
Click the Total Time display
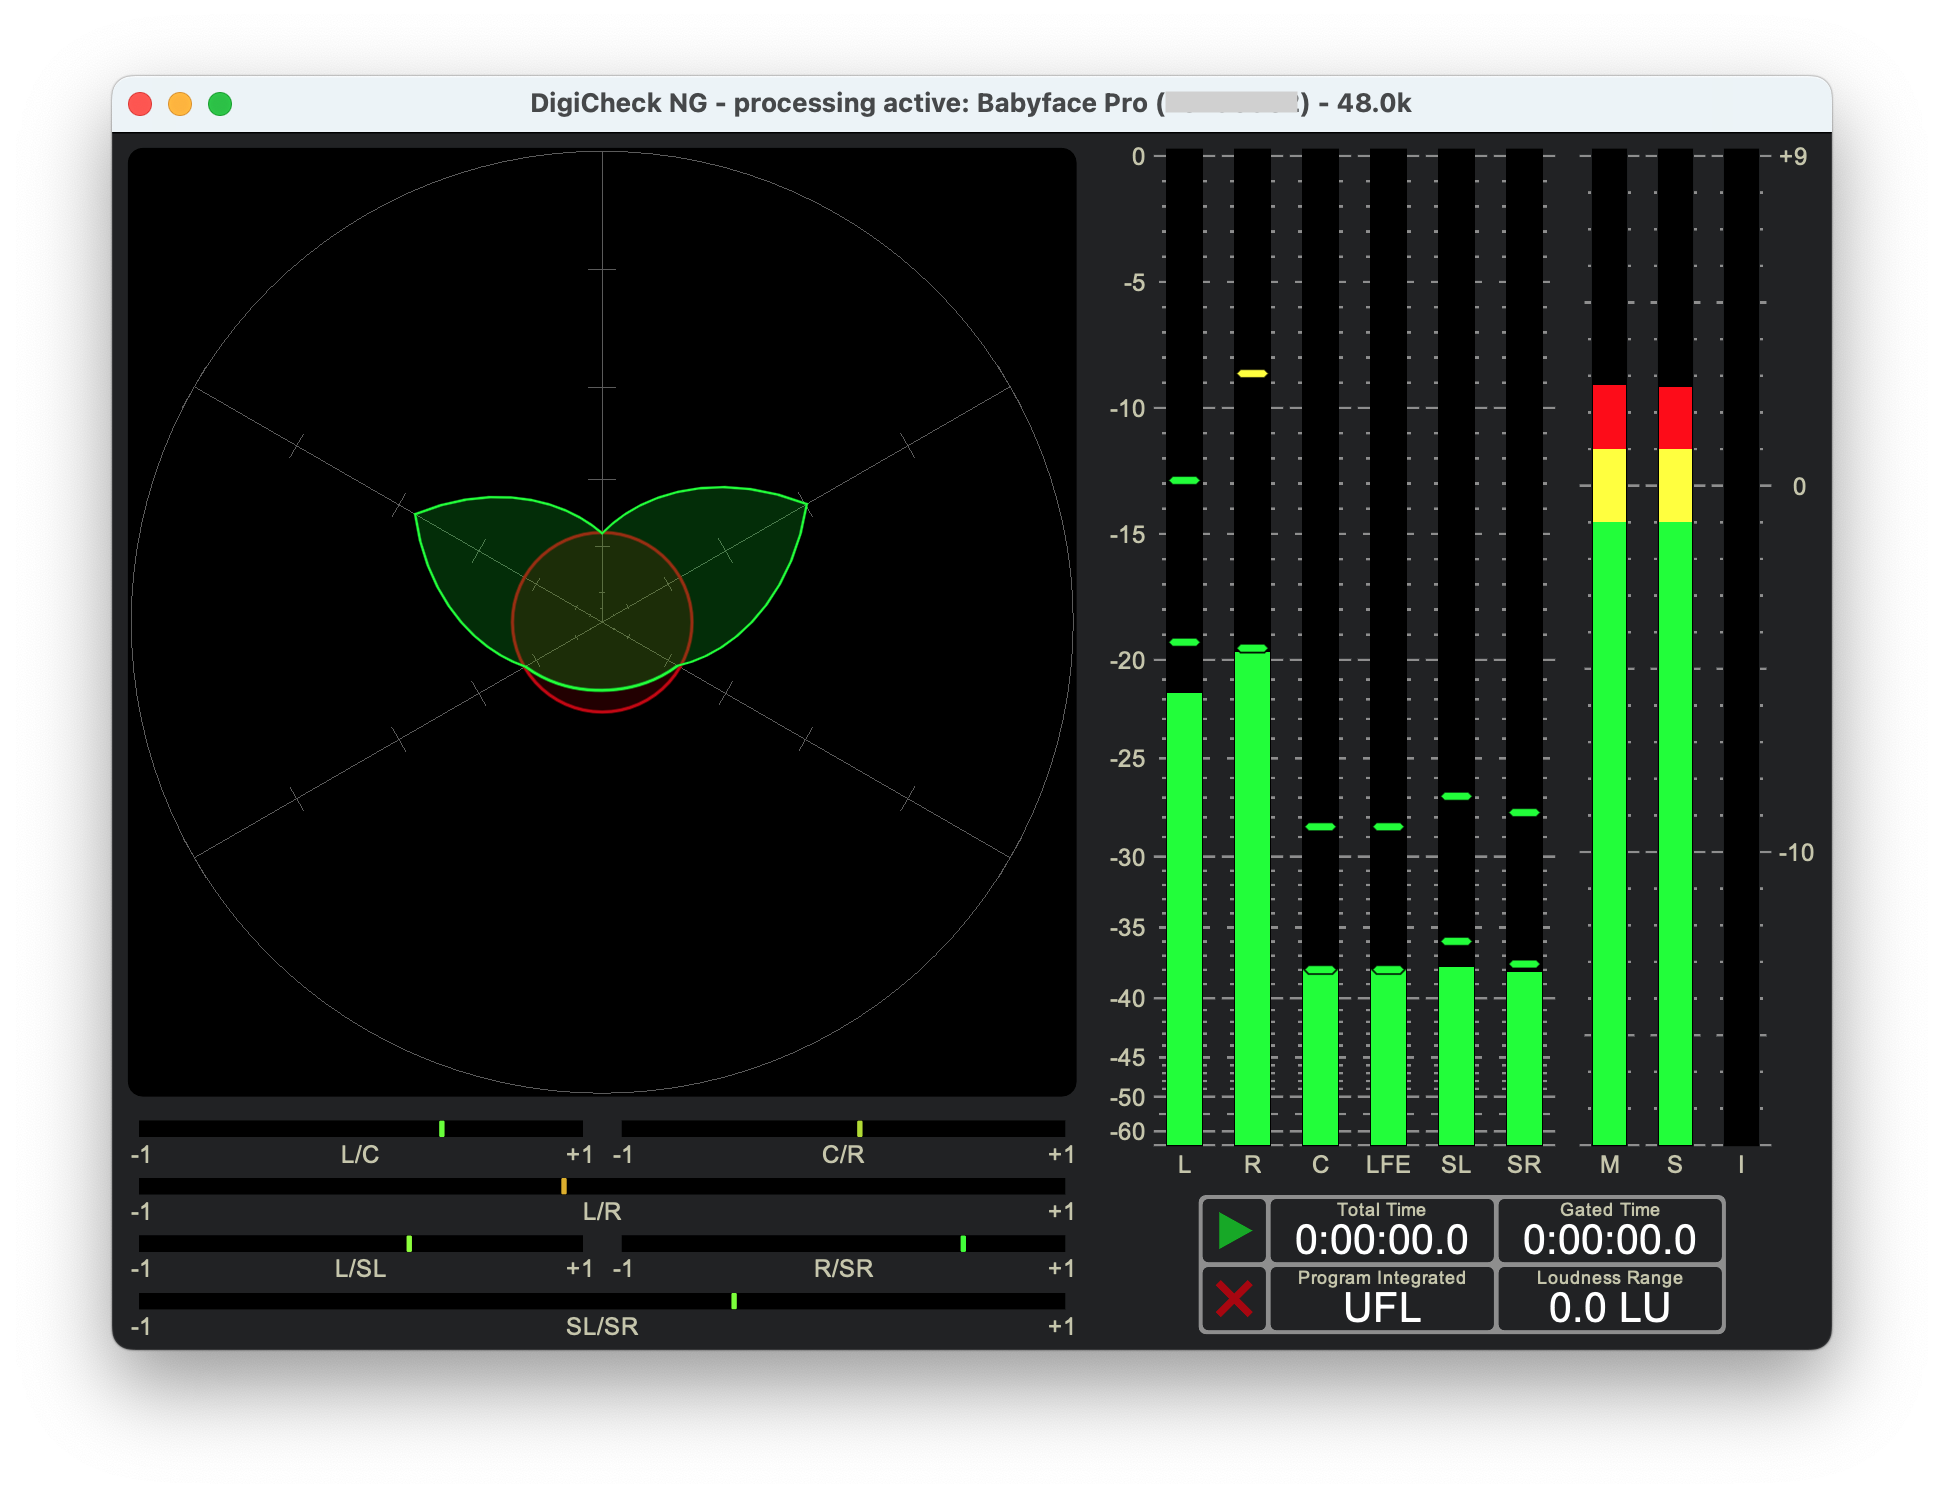[1381, 1231]
